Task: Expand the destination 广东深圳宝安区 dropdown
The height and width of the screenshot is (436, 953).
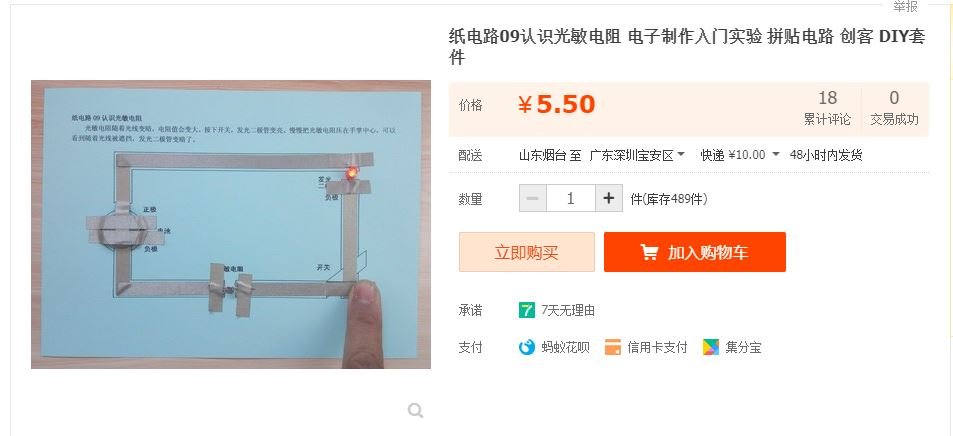Action: (637, 155)
